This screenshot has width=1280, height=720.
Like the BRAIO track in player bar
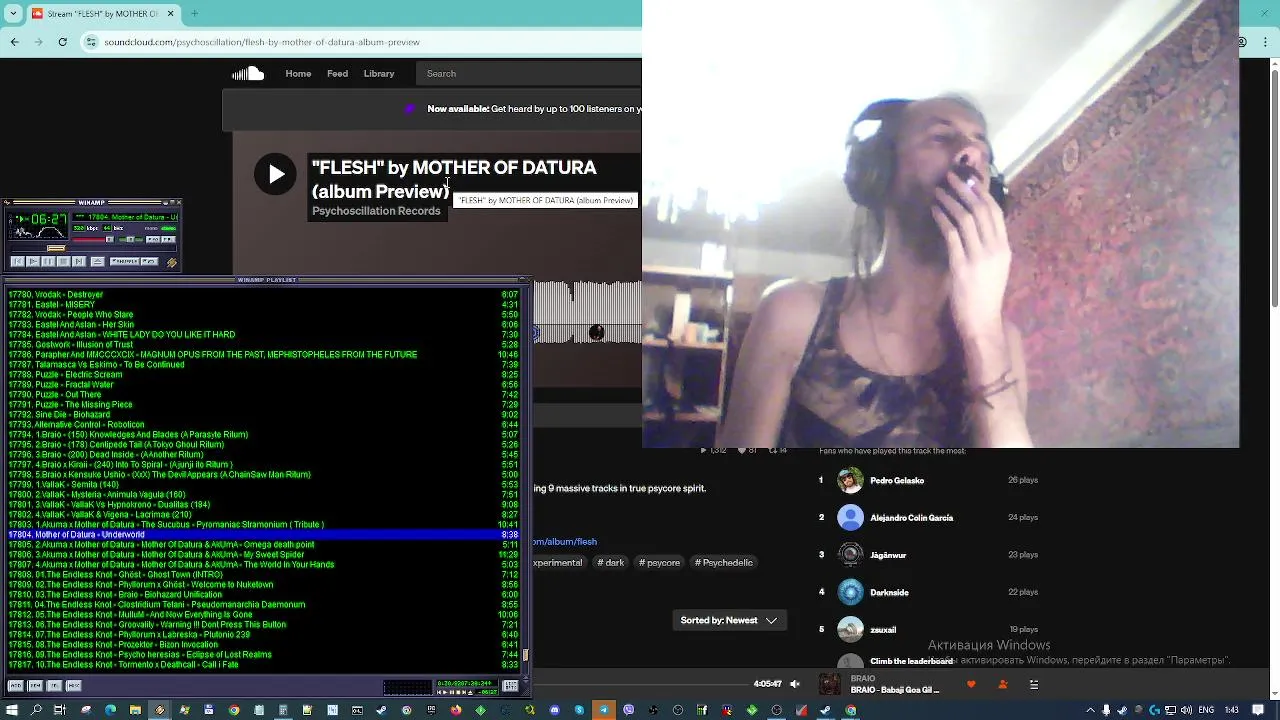[x=971, y=684]
